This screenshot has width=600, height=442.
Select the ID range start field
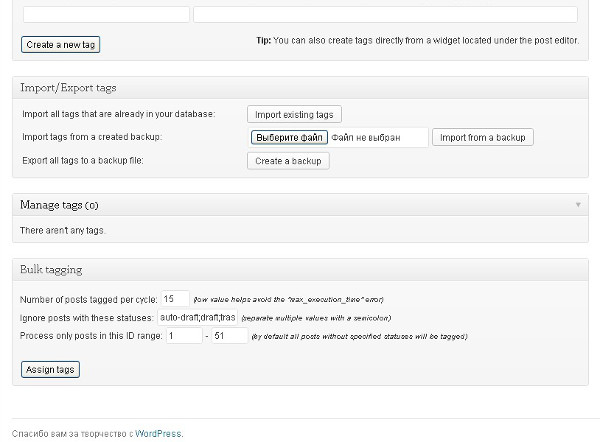183,336
